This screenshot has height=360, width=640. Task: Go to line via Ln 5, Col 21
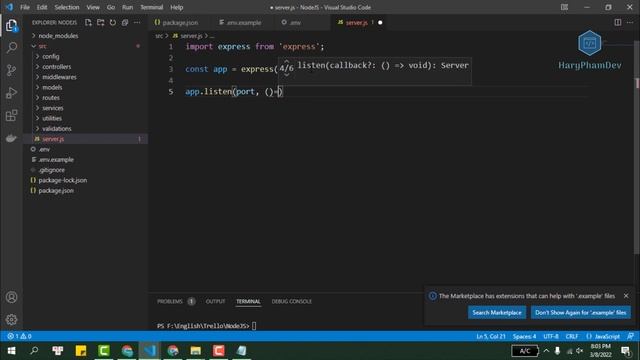(491, 336)
